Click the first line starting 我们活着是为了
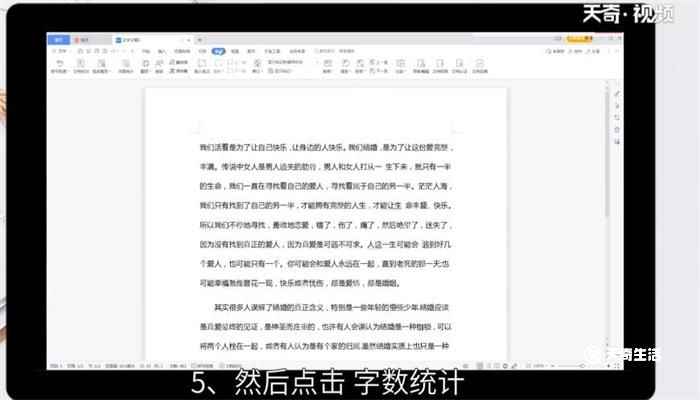Image resolution: width=700 pixels, height=400 pixels. [326, 147]
